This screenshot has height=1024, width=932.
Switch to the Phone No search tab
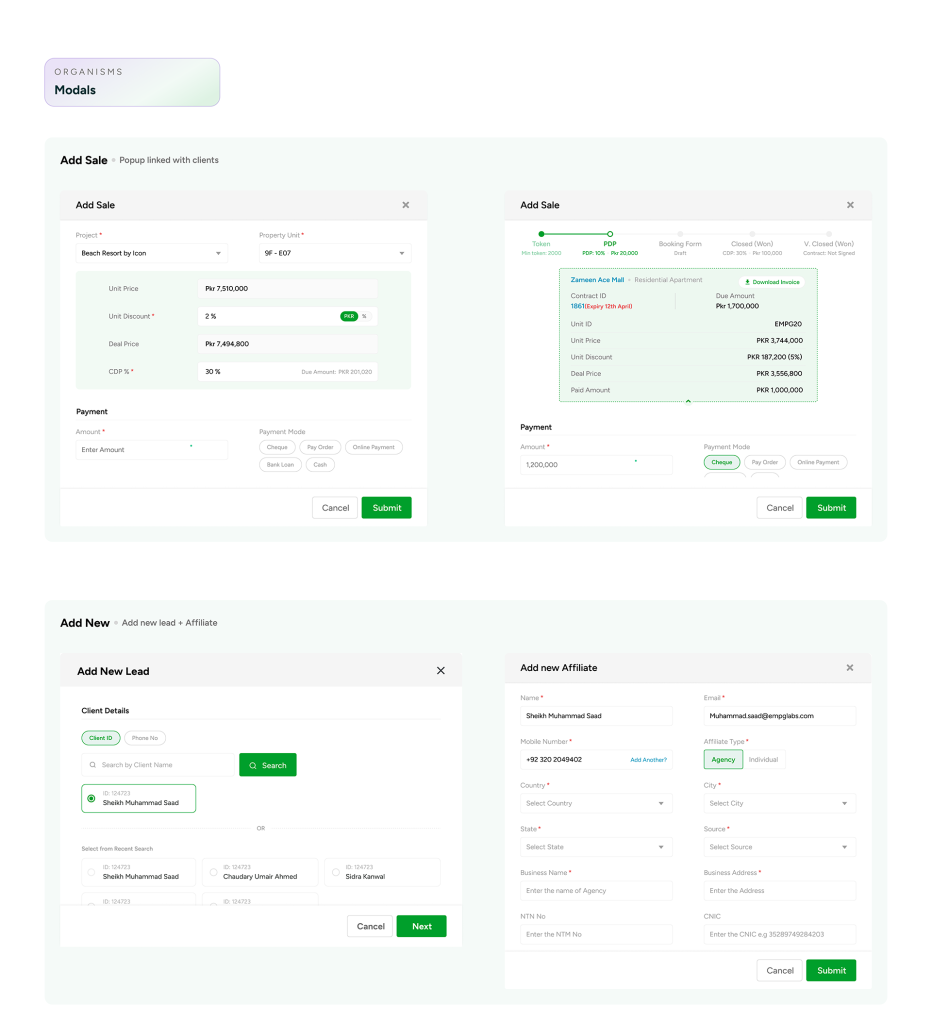point(145,738)
